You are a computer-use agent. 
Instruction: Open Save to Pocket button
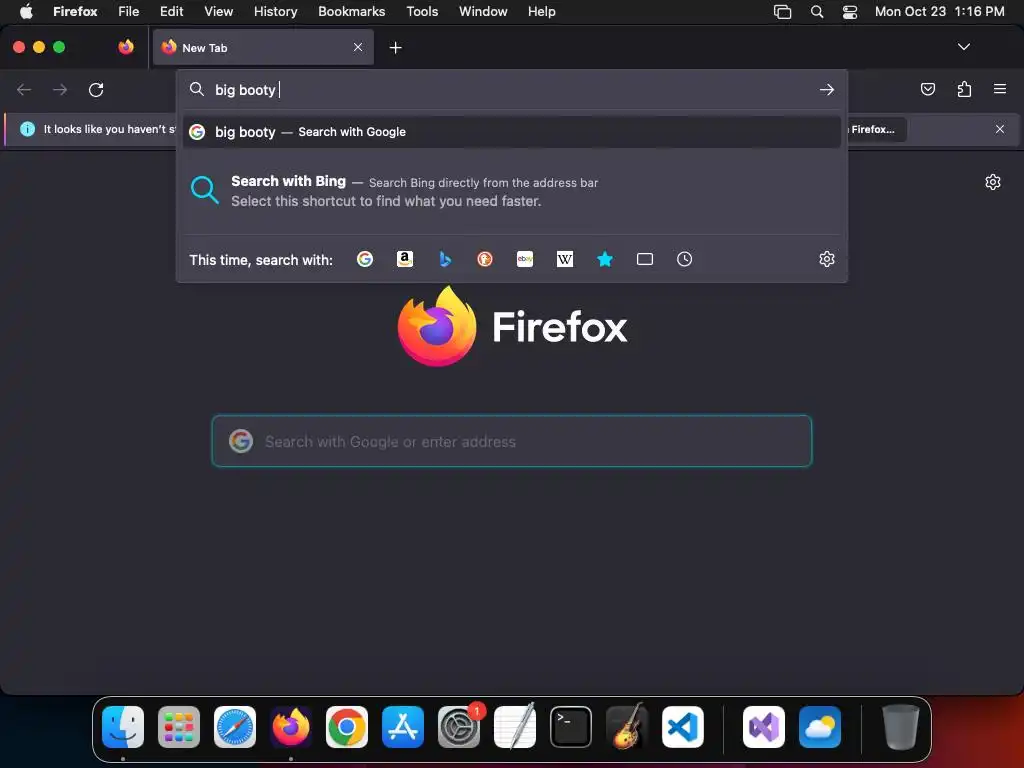pos(927,89)
